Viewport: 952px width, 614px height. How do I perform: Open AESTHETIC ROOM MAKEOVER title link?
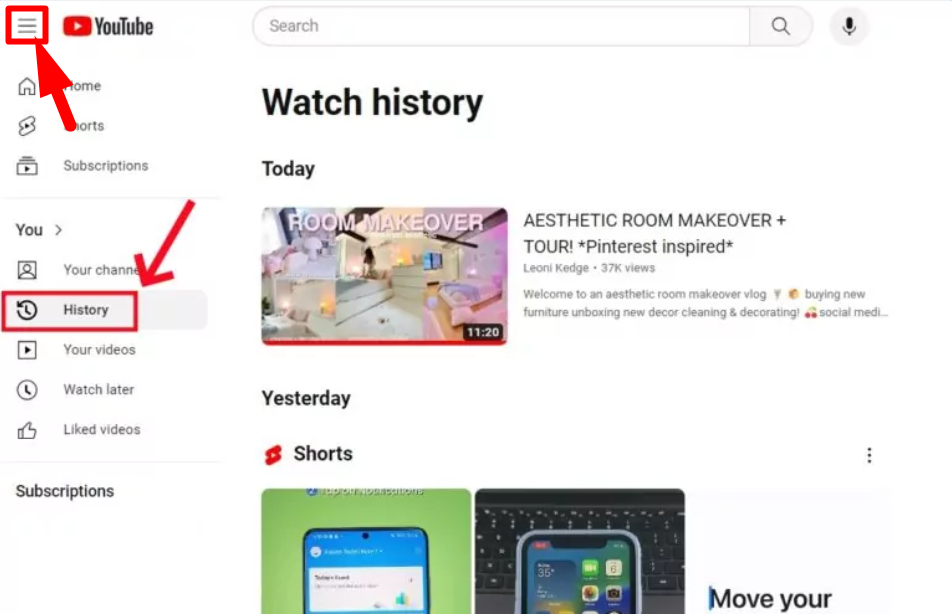(654, 233)
